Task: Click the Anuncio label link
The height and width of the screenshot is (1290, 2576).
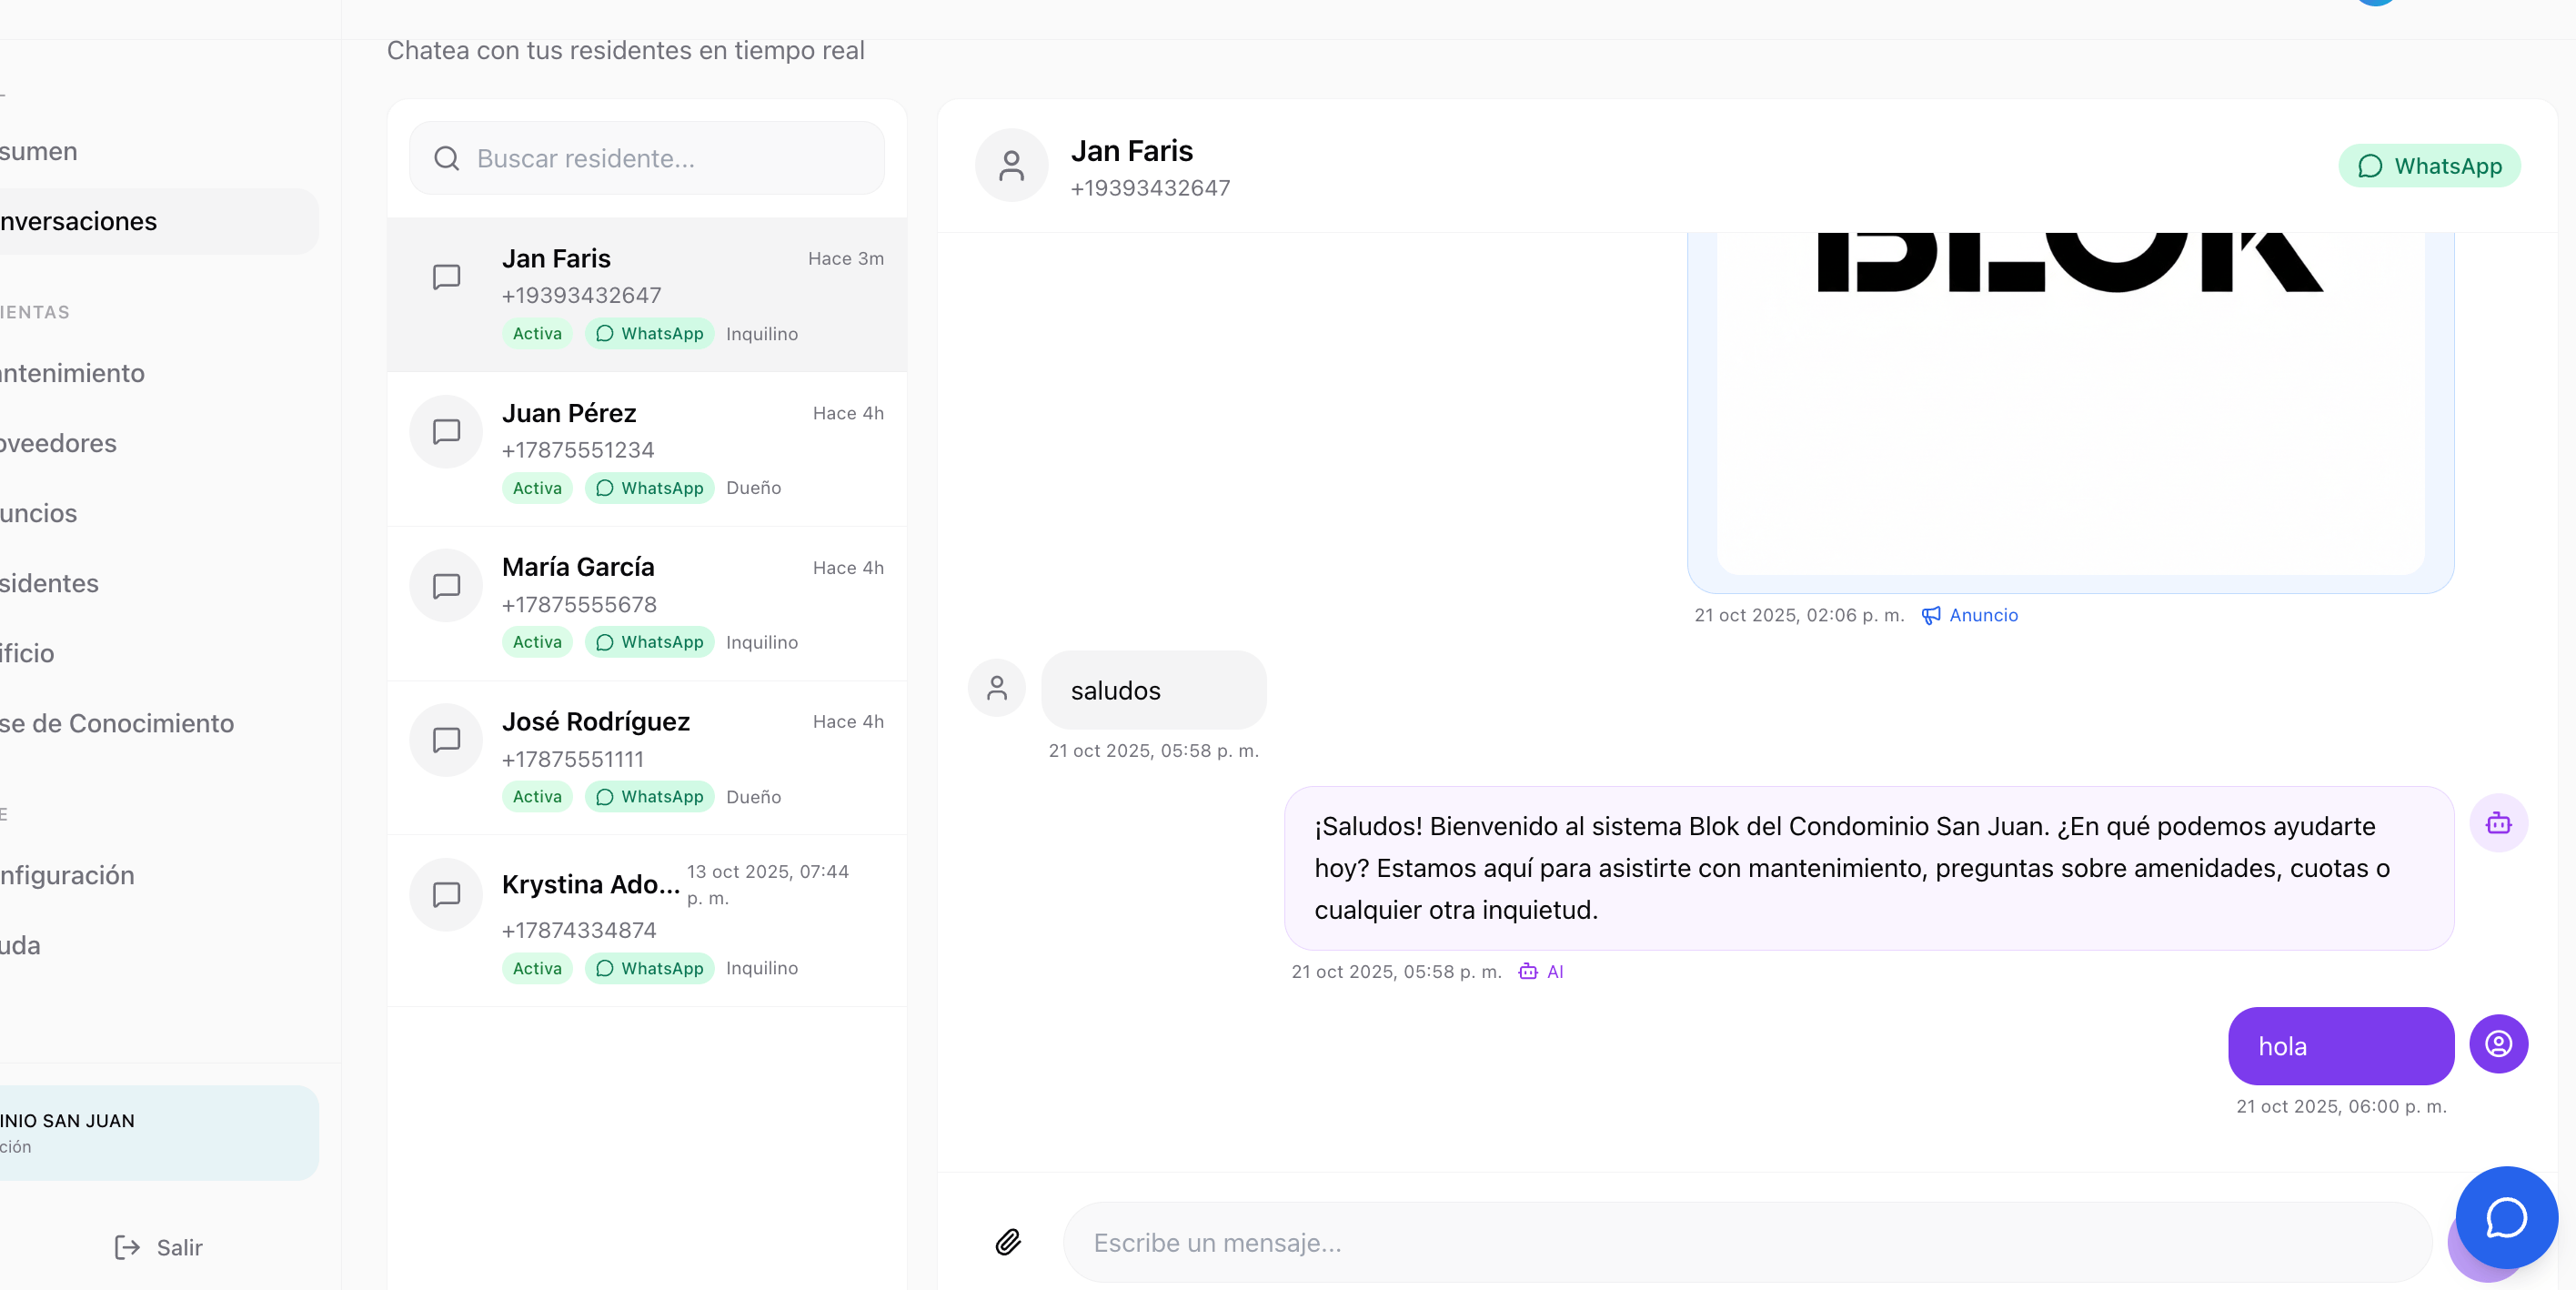Action: 1982,615
